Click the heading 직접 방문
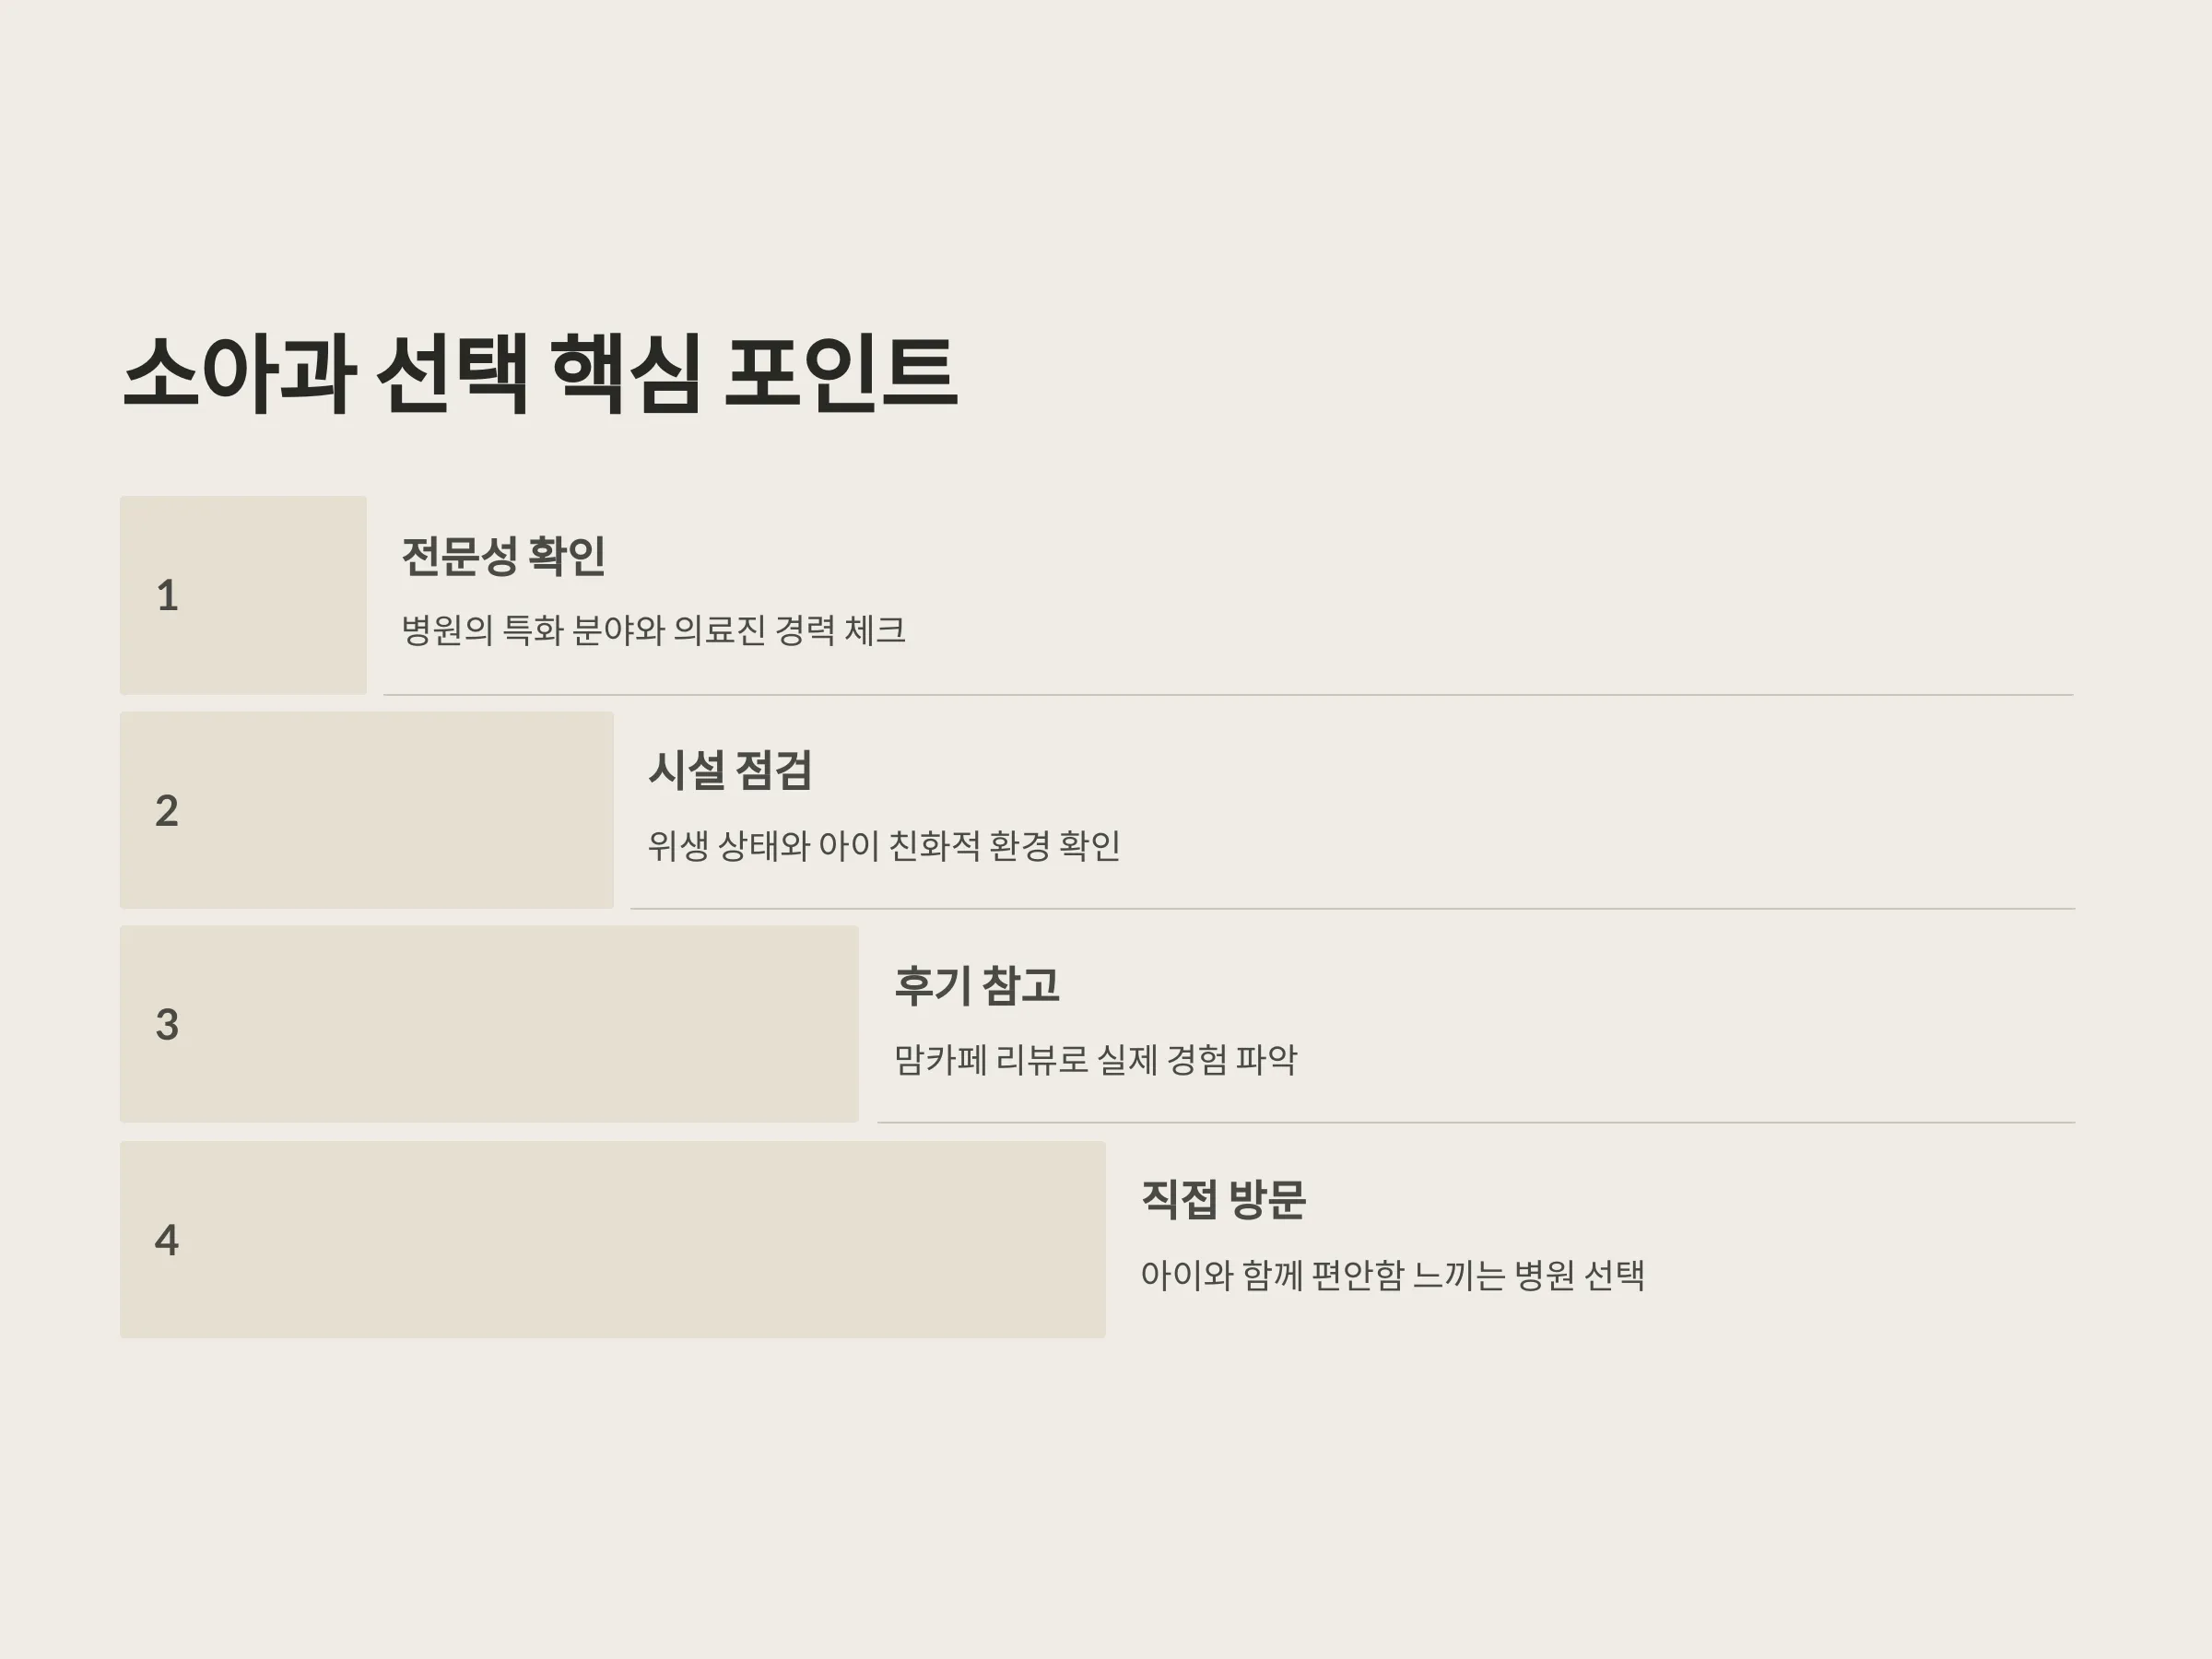2212x1659 pixels. 1223,1200
